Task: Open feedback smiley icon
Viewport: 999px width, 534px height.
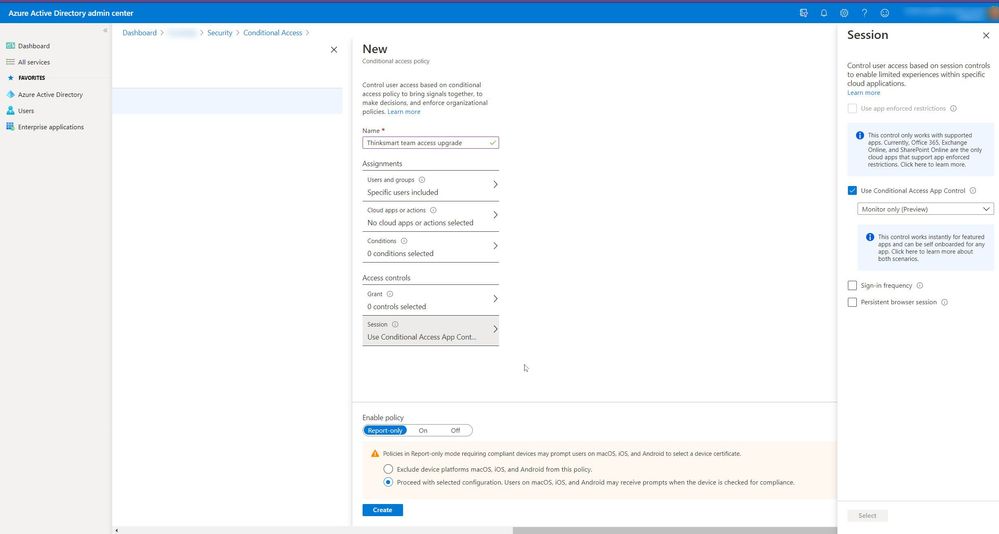Action: [885, 13]
